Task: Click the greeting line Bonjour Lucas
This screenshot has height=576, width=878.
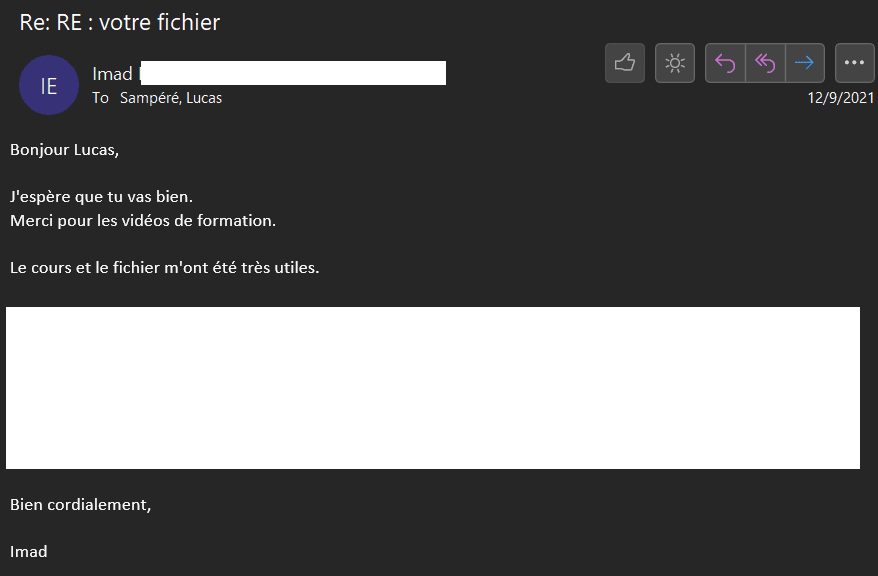Action: click(64, 150)
